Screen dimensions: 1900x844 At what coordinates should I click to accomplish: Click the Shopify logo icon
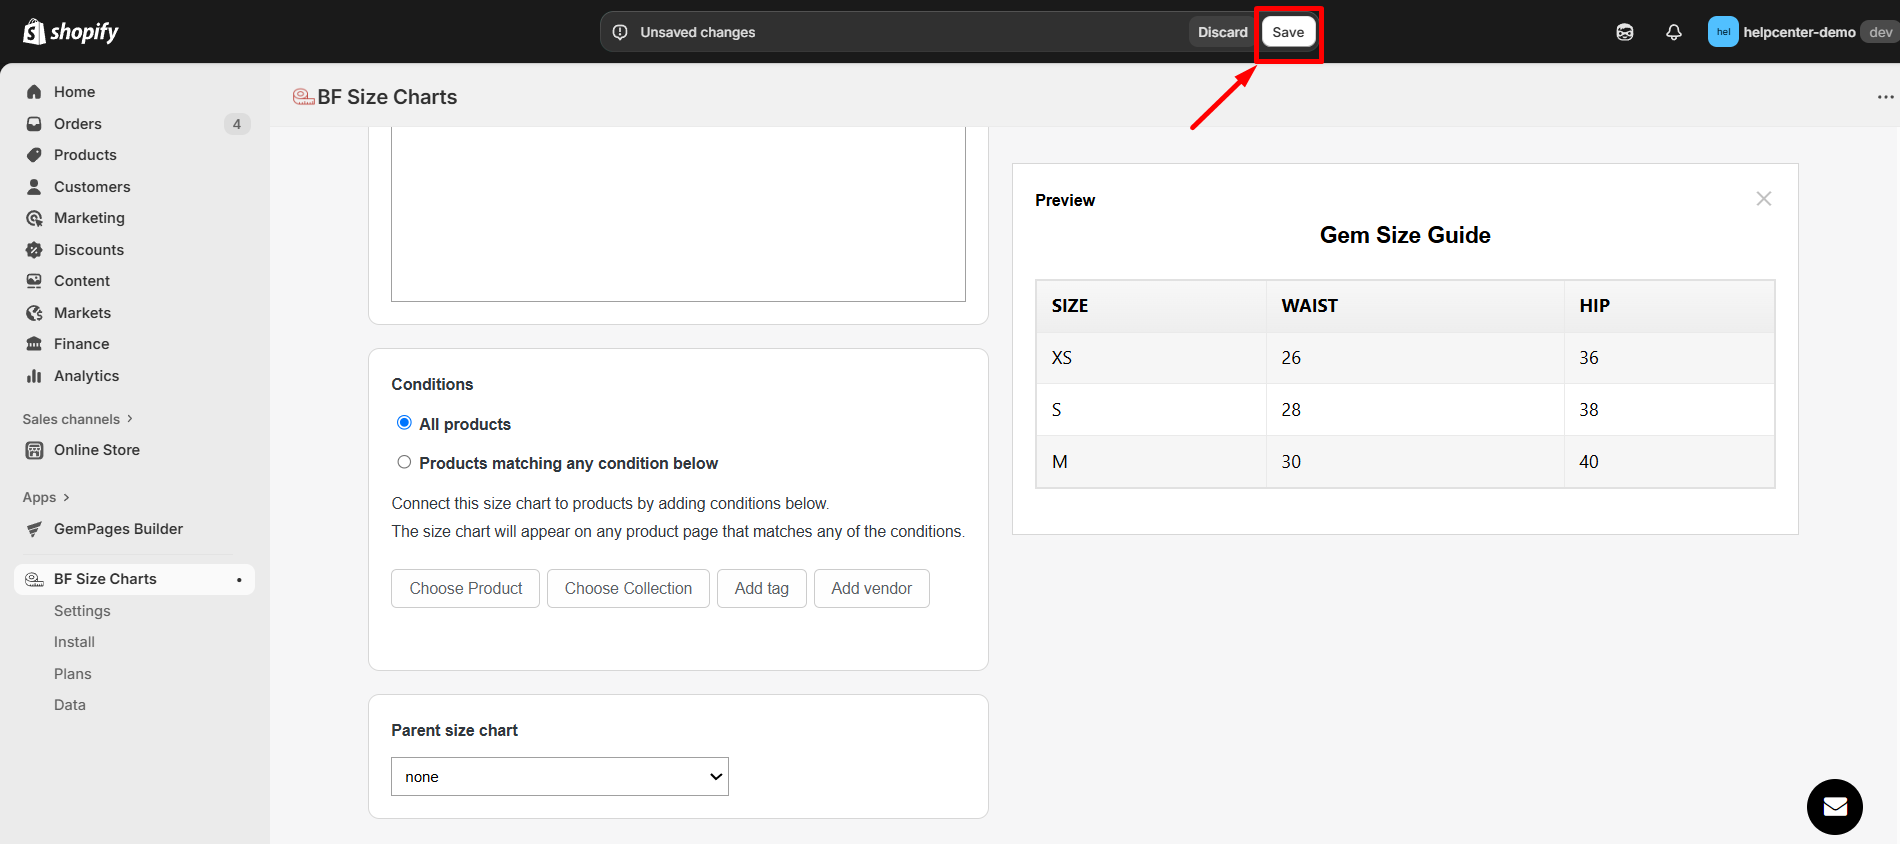pyautogui.click(x=34, y=32)
